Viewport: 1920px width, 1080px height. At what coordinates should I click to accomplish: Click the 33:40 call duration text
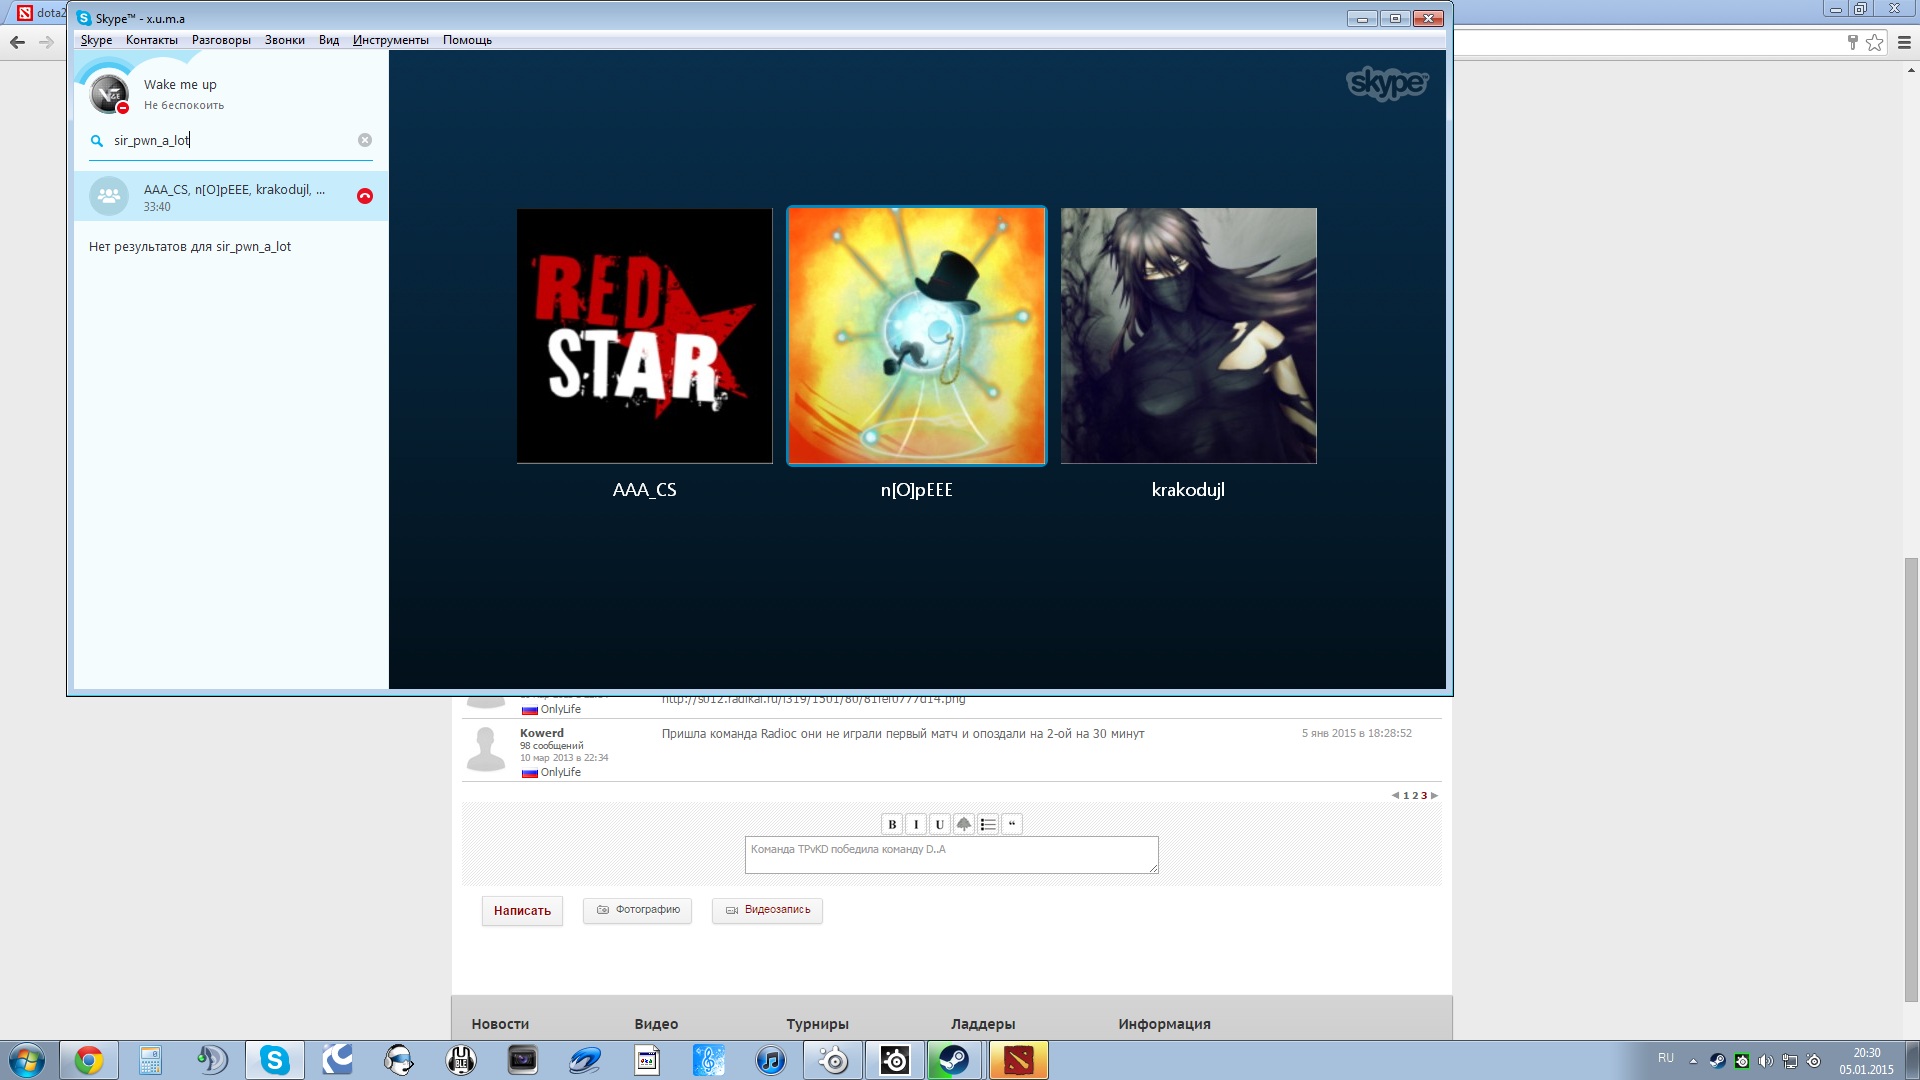(157, 207)
